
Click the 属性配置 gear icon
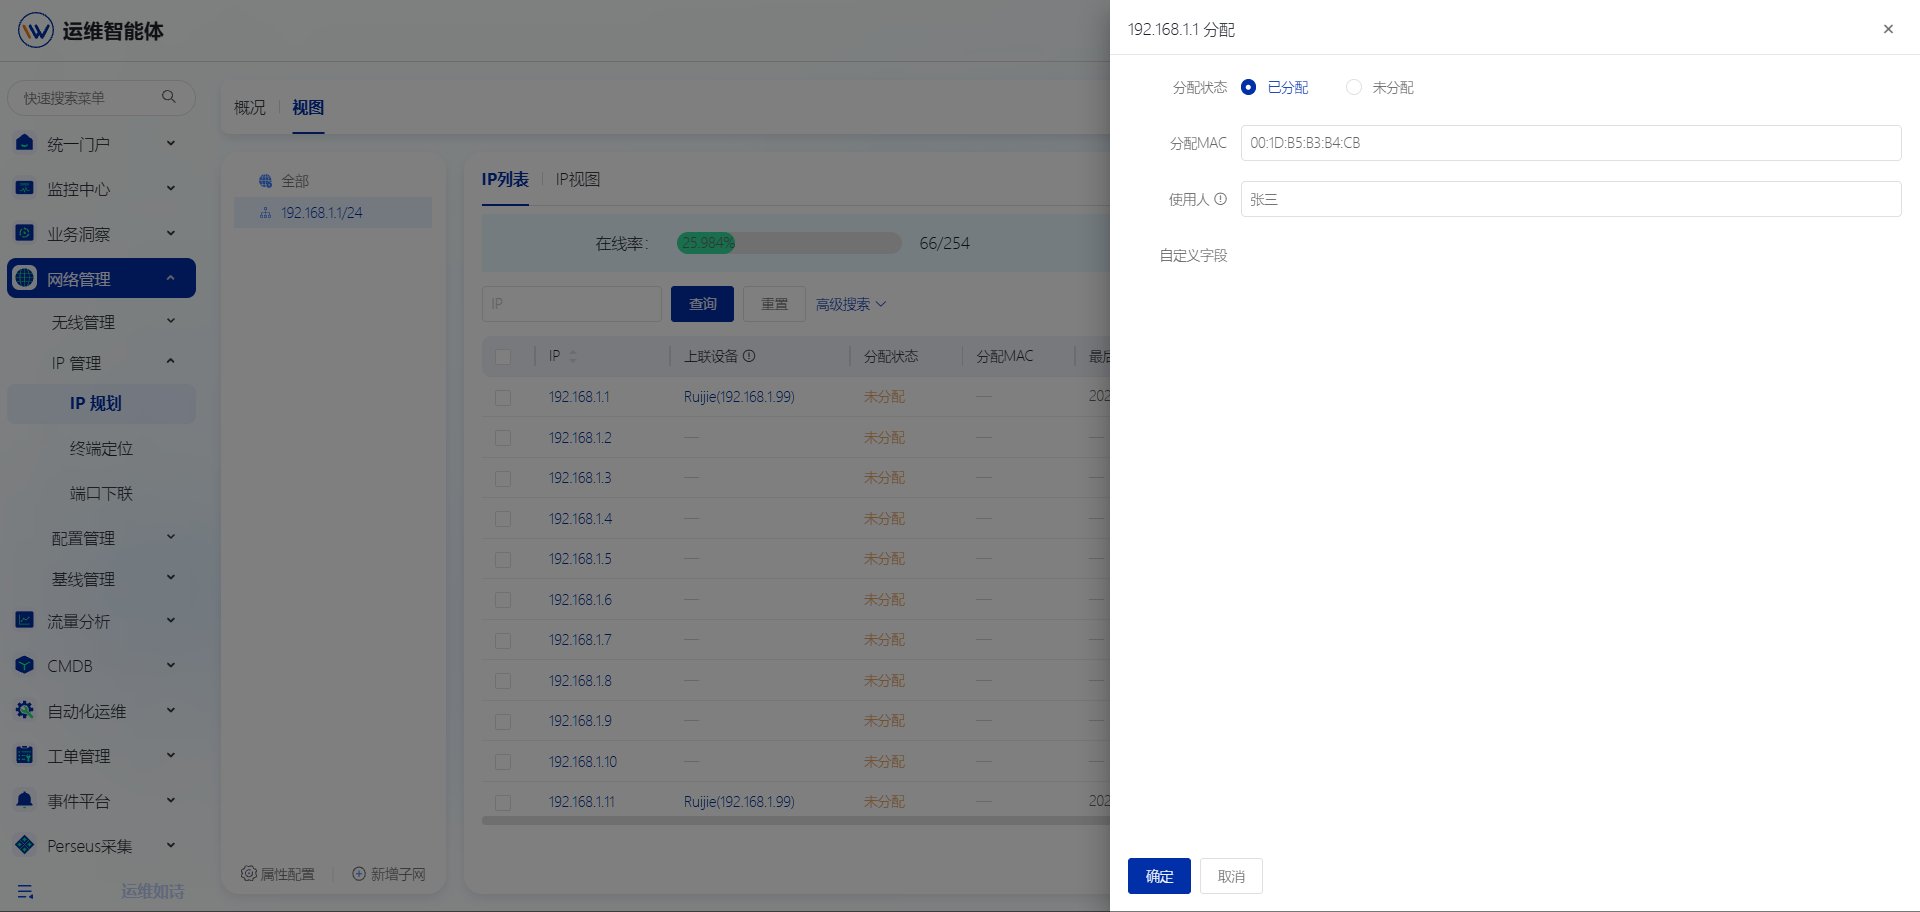(249, 874)
